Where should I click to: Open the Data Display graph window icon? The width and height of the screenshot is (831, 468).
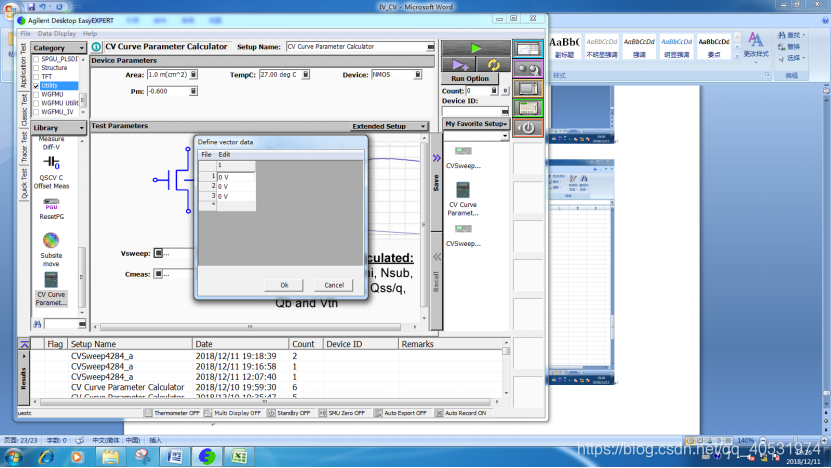[528, 49]
